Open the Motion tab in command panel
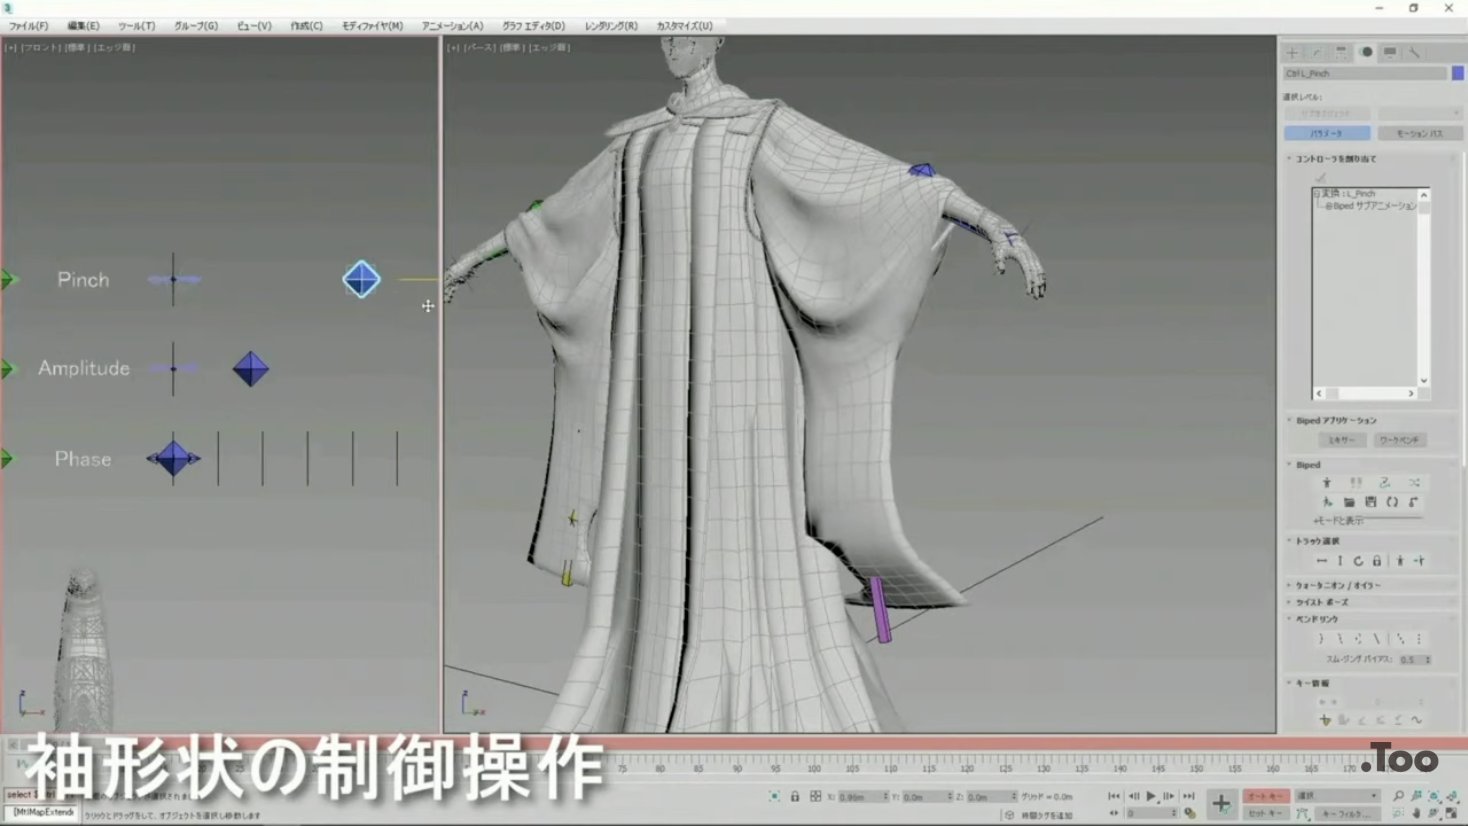This screenshot has height=826, width=1468. click(1366, 52)
